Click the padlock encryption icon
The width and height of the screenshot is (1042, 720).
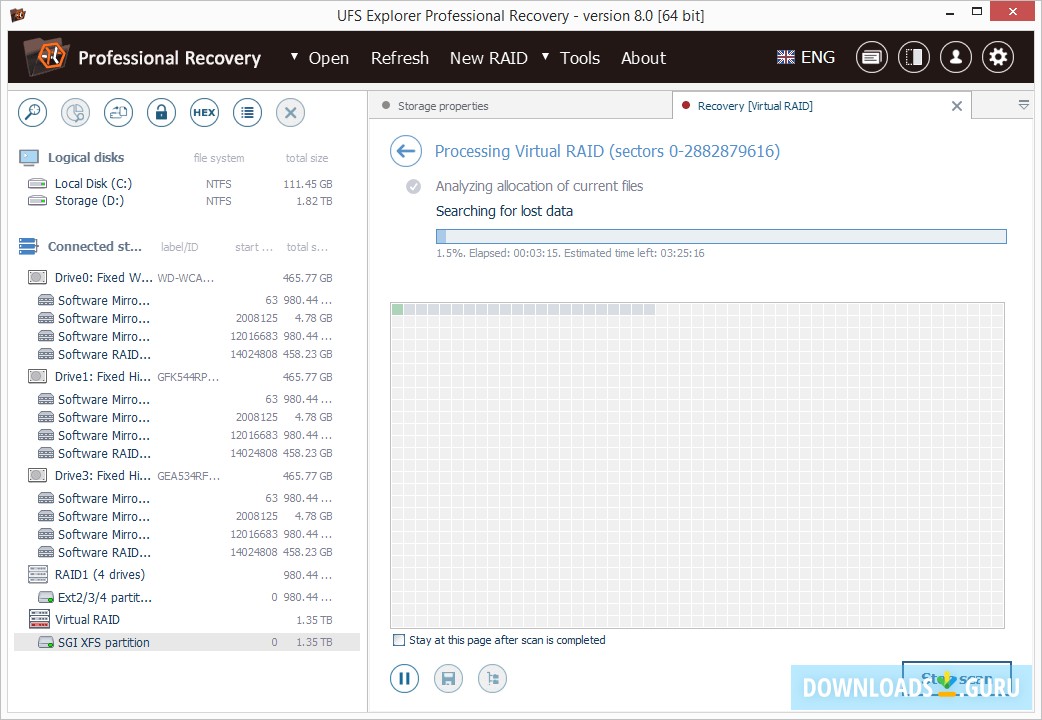(x=161, y=113)
